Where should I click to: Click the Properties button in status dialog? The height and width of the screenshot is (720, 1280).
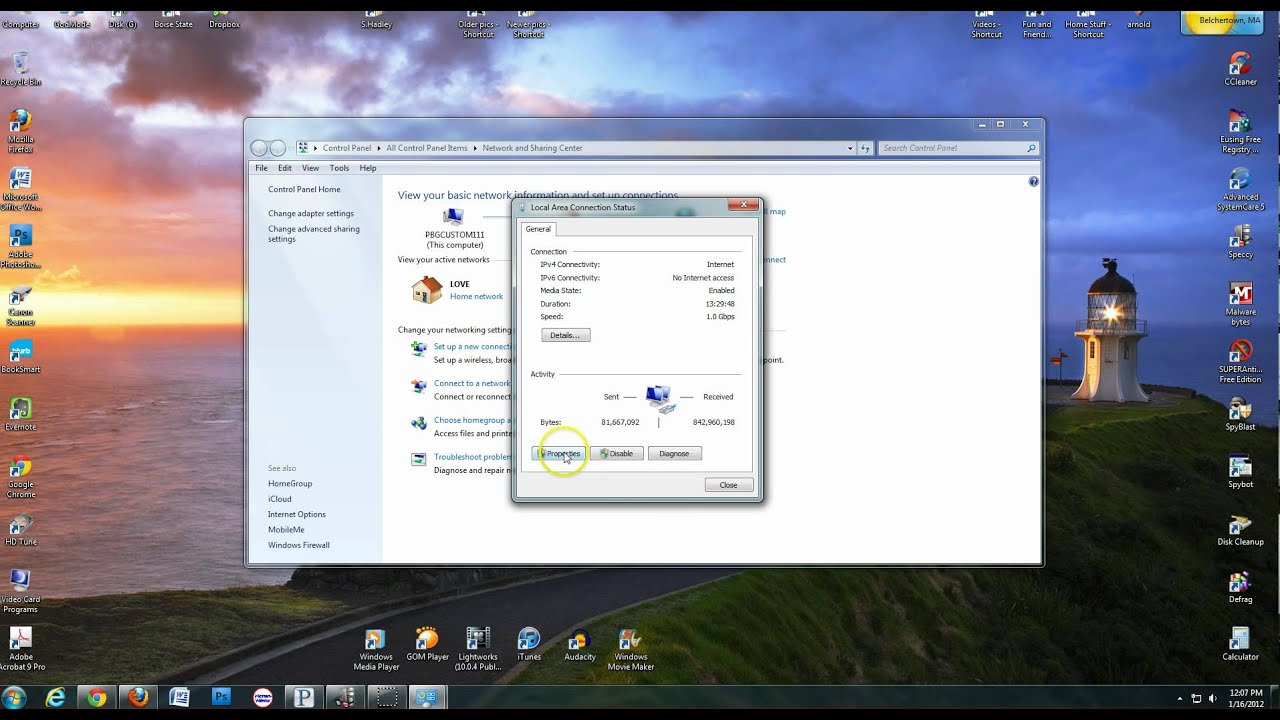[x=559, y=454]
